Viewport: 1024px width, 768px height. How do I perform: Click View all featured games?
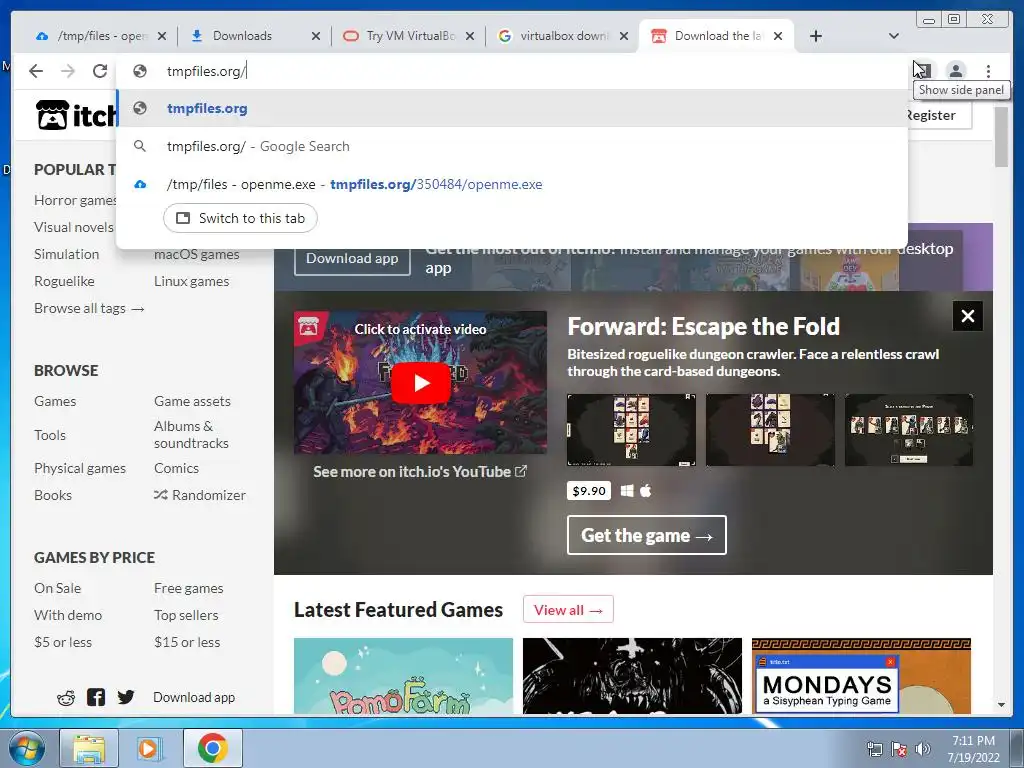[x=568, y=609]
